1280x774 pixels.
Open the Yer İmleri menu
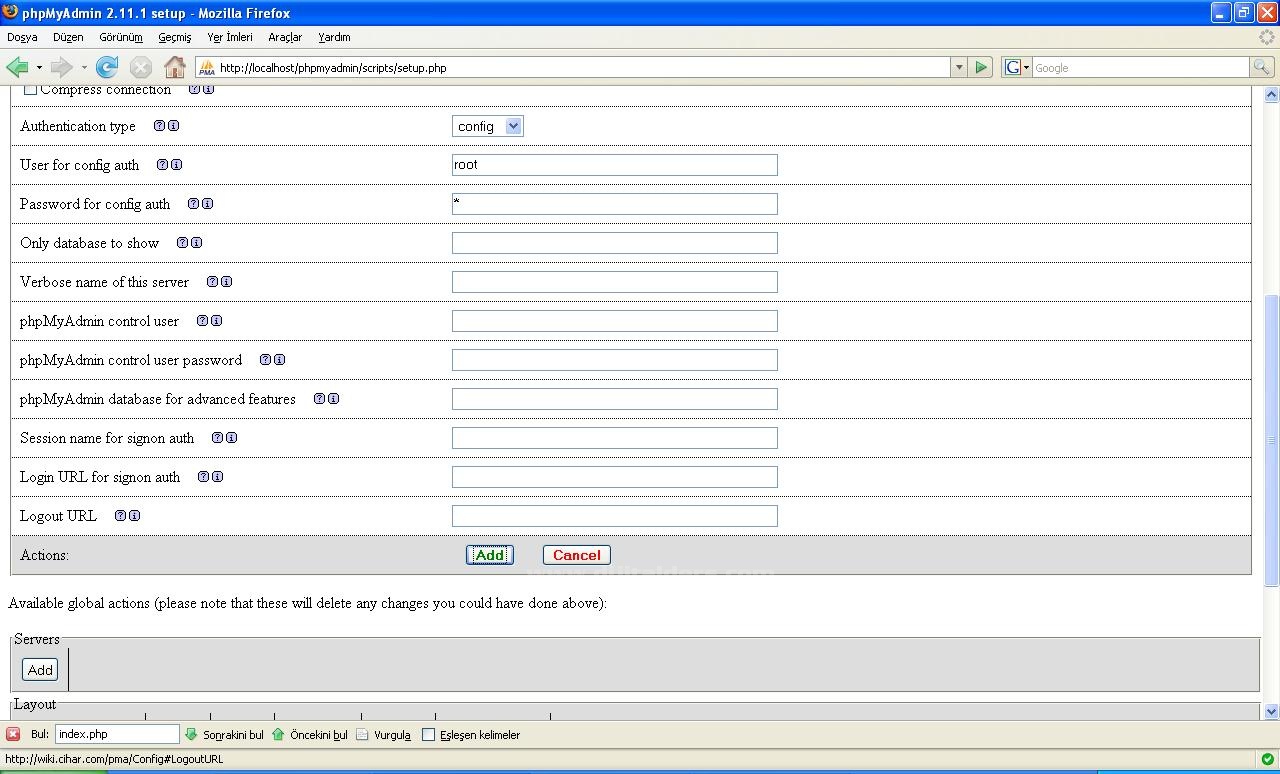pyautogui.click(x=229, y=36)
